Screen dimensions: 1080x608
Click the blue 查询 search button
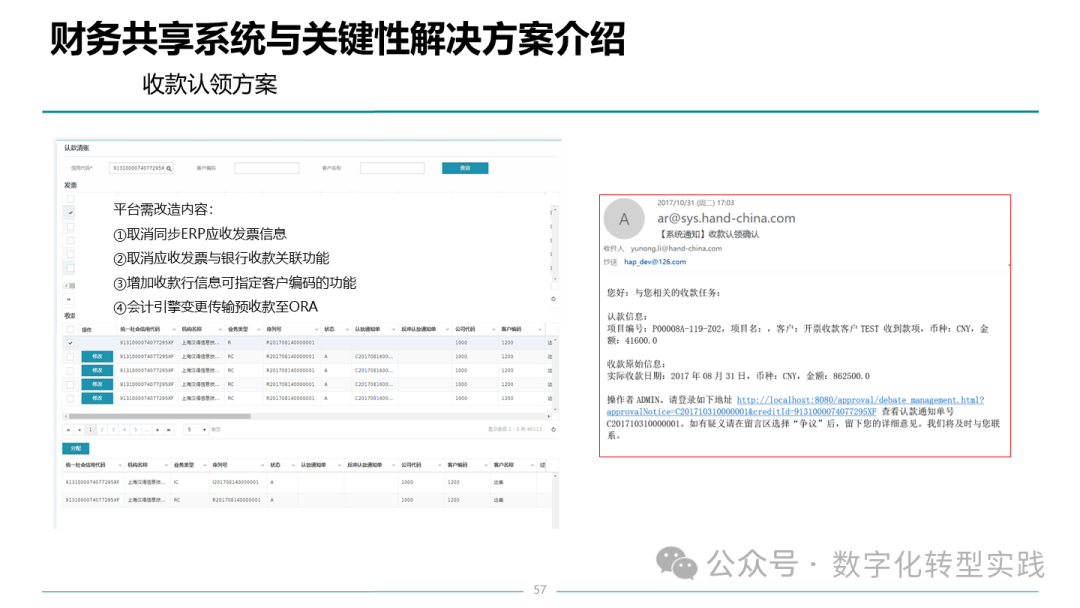click(x=465, y=168)
